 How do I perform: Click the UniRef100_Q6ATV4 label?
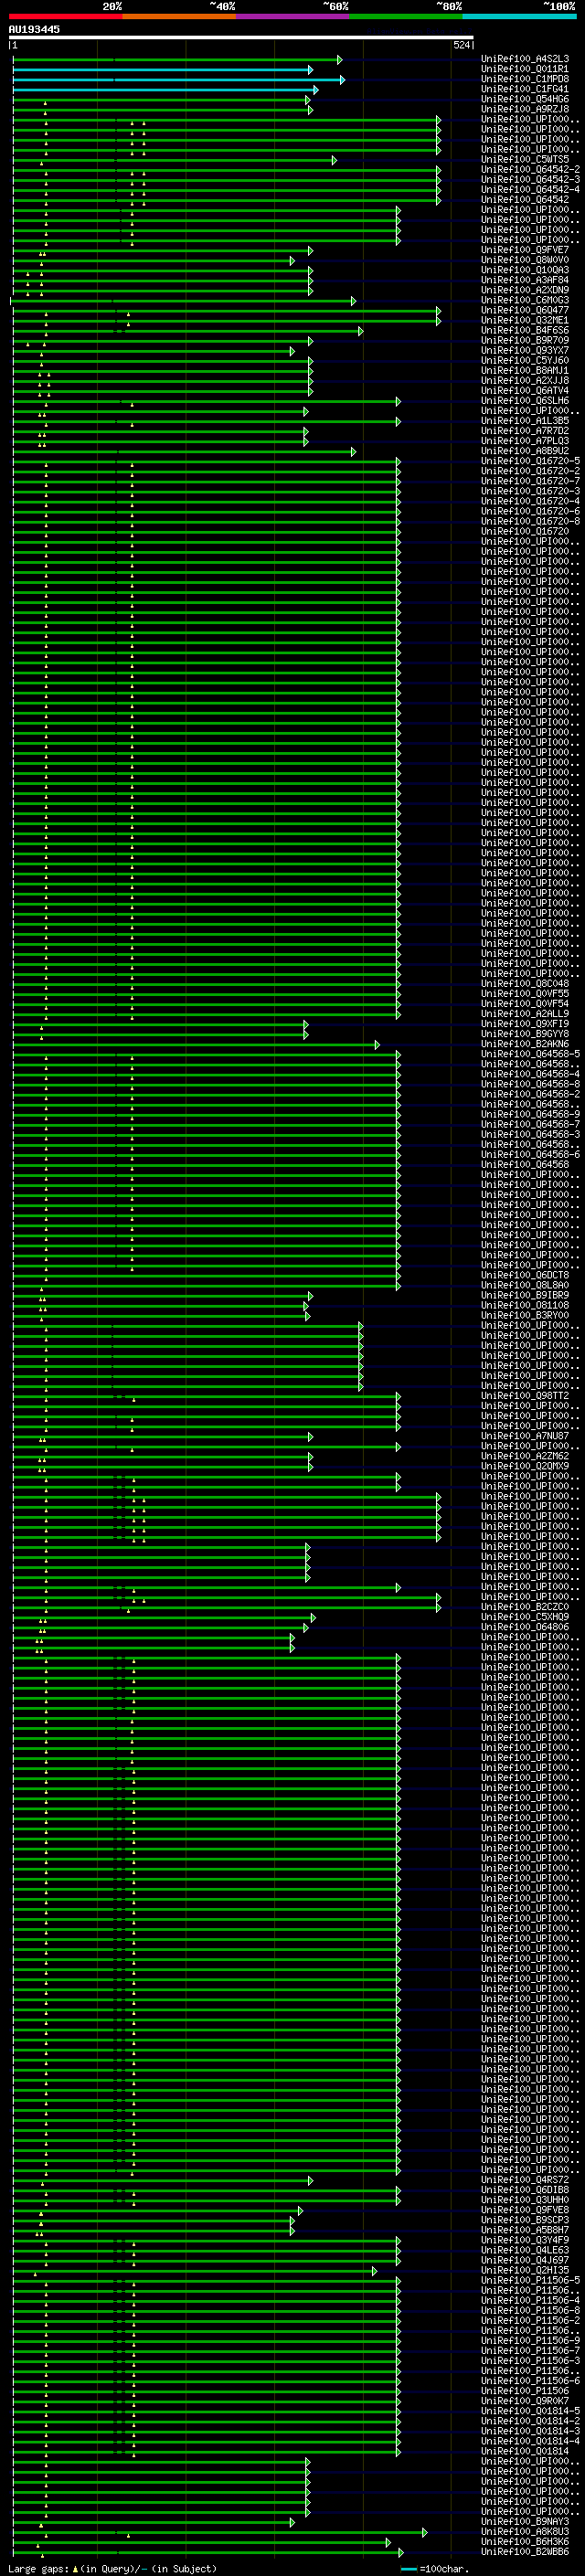pyautogui.click(x=525, y=391)
